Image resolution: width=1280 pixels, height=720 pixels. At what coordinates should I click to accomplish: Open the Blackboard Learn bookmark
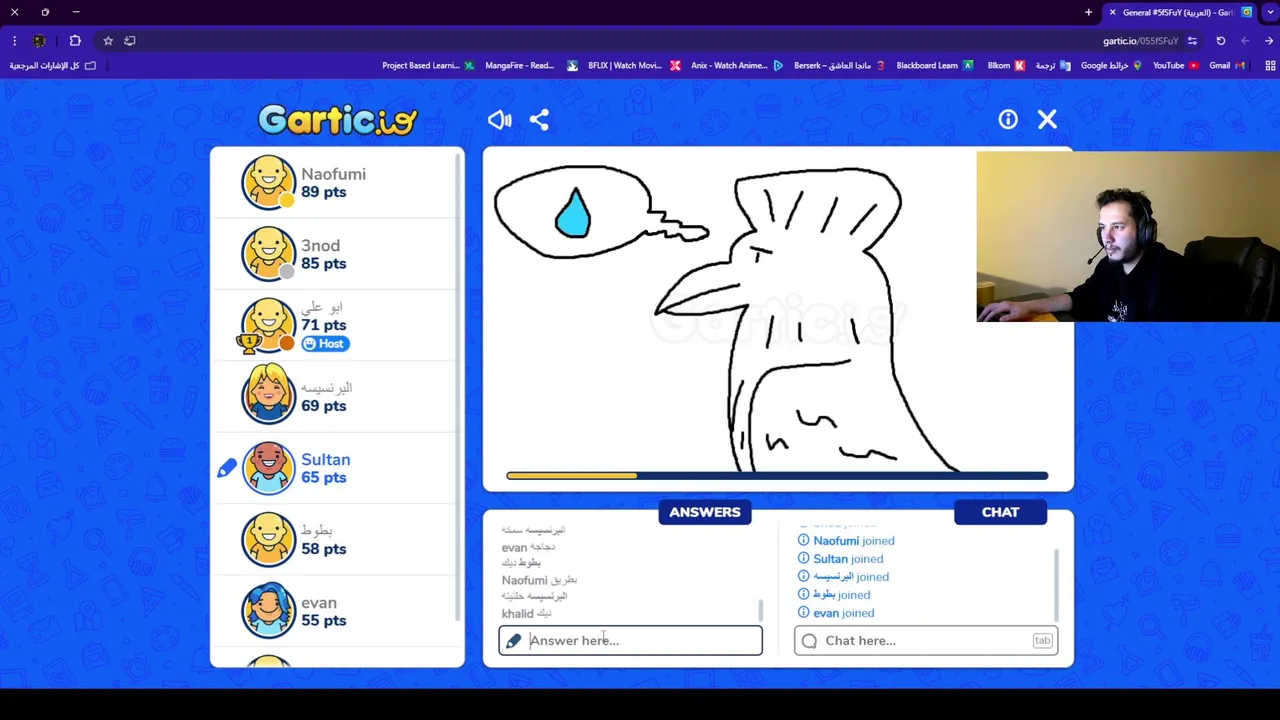[934, 66]
